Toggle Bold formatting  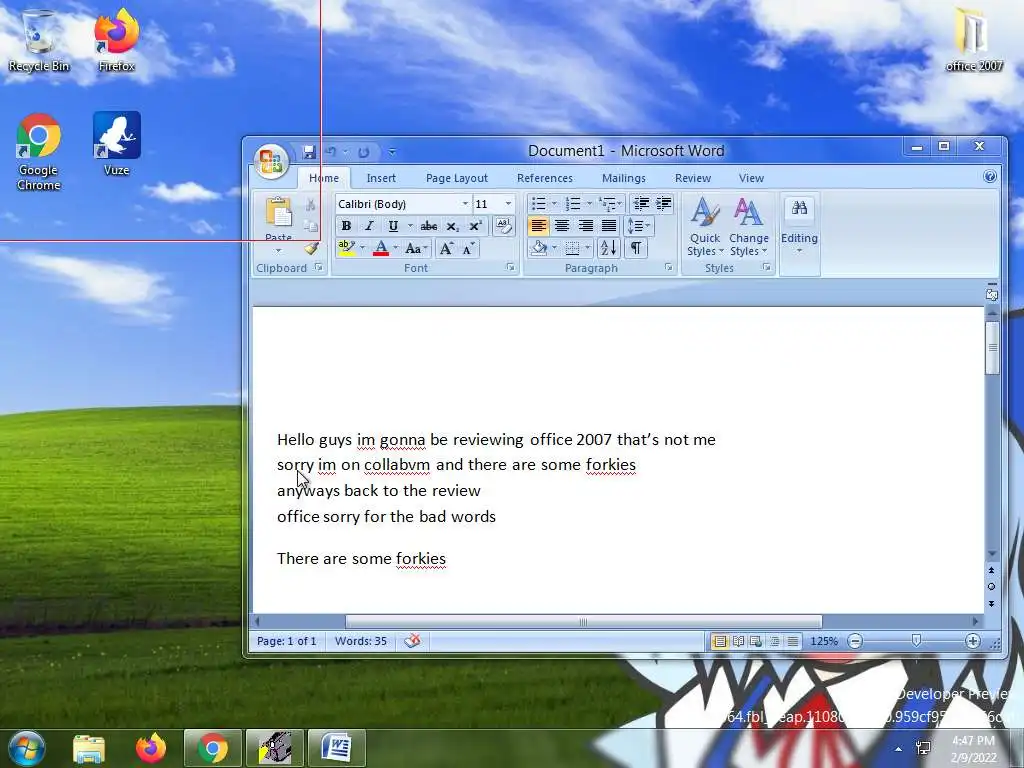(x=346, y=226)
